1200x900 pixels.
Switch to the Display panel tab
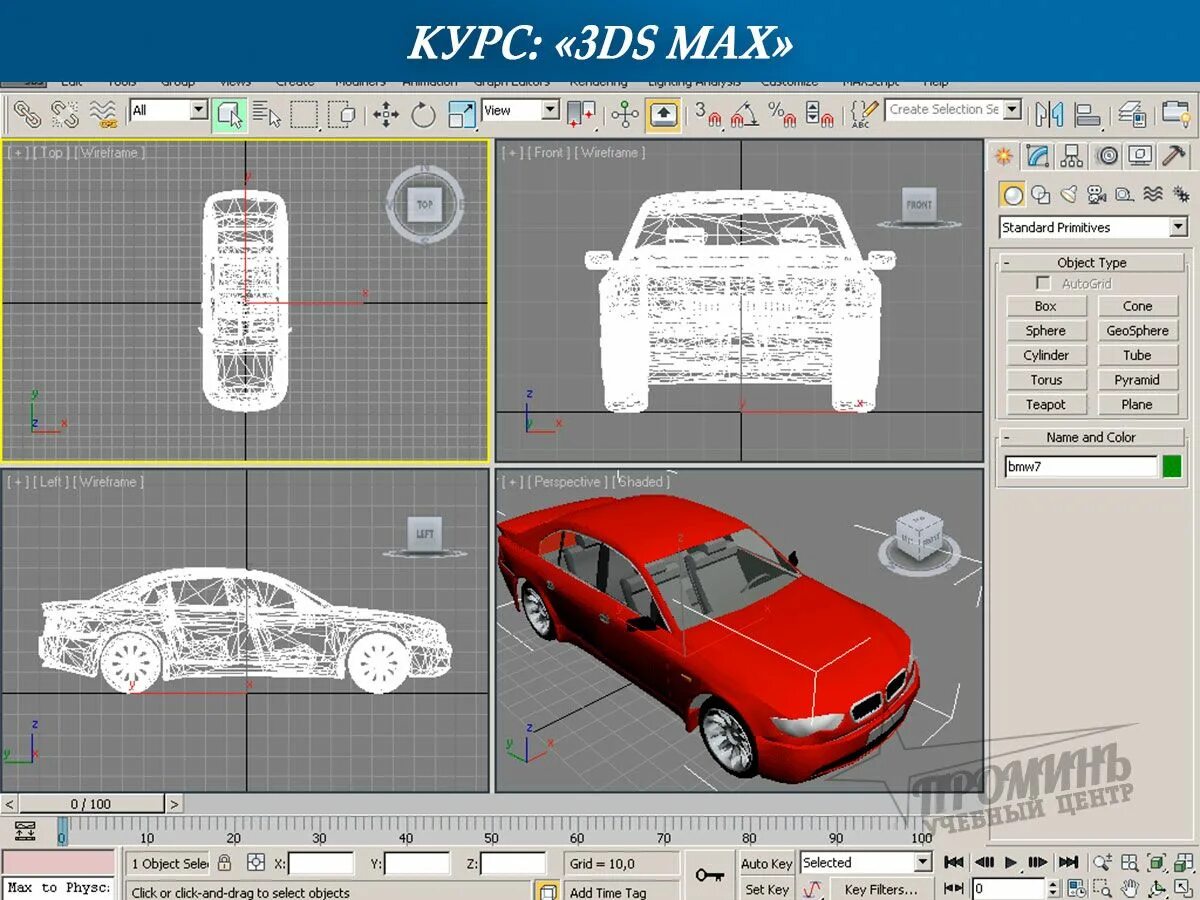[x=1140, y=156]
